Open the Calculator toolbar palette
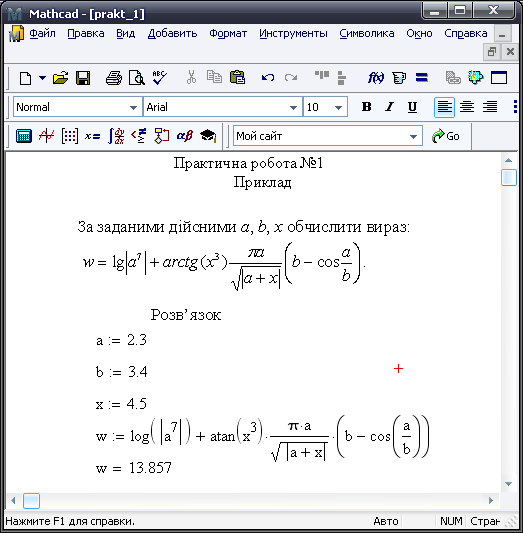523x533 pixels. 24,136
